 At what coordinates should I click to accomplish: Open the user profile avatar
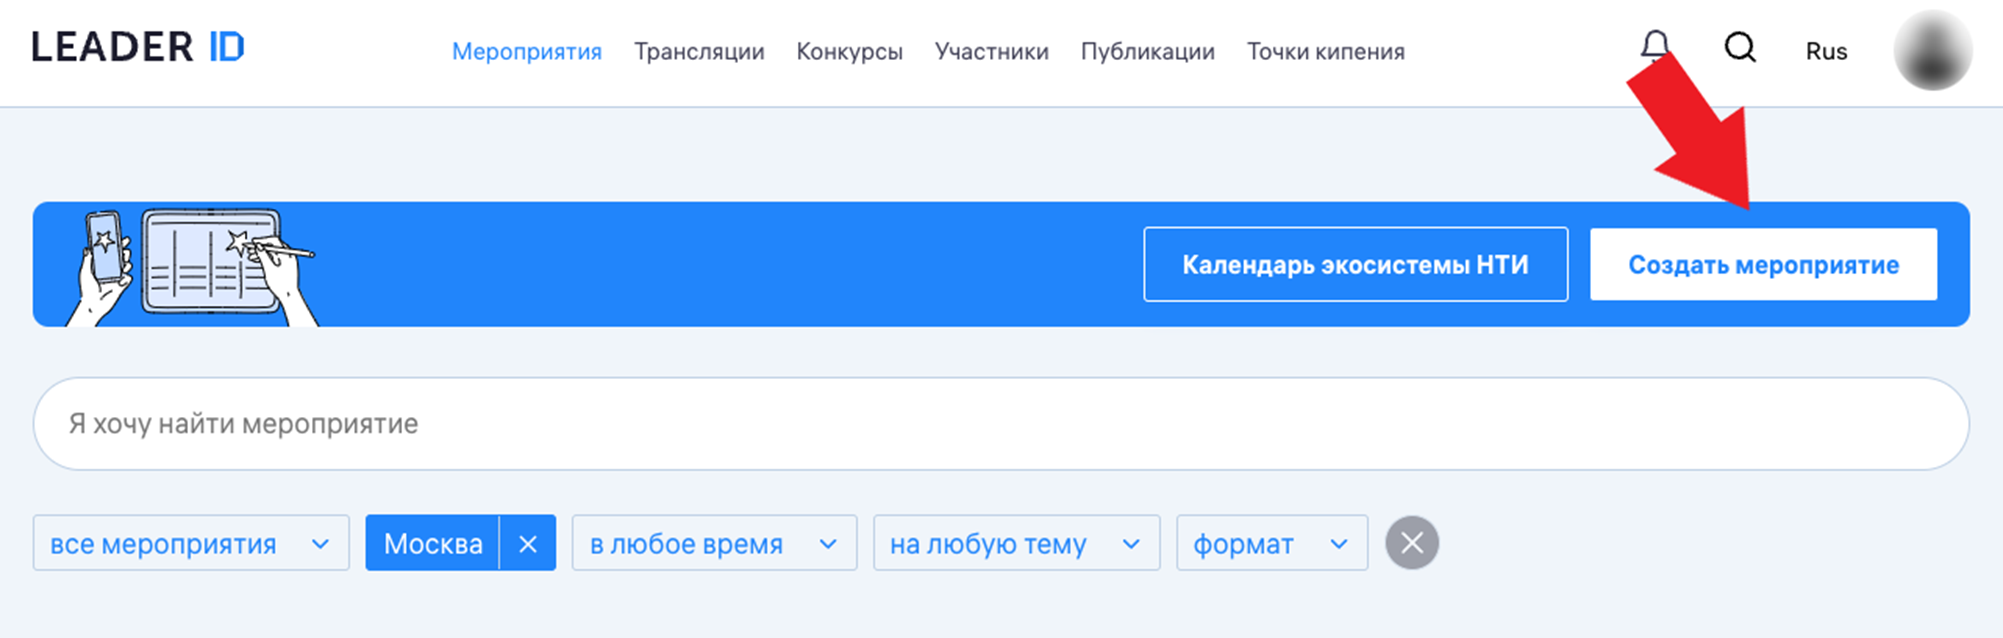click(1932, 50)
